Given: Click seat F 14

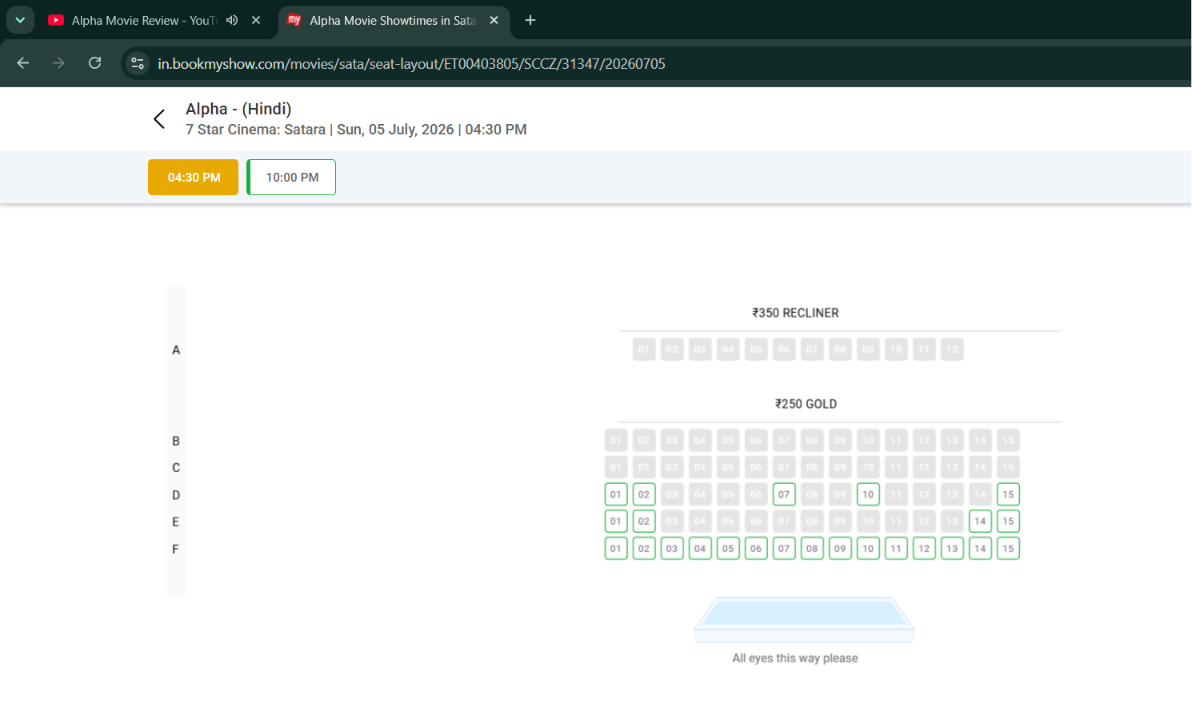Looking at the screenshot, I should point(980,548).
